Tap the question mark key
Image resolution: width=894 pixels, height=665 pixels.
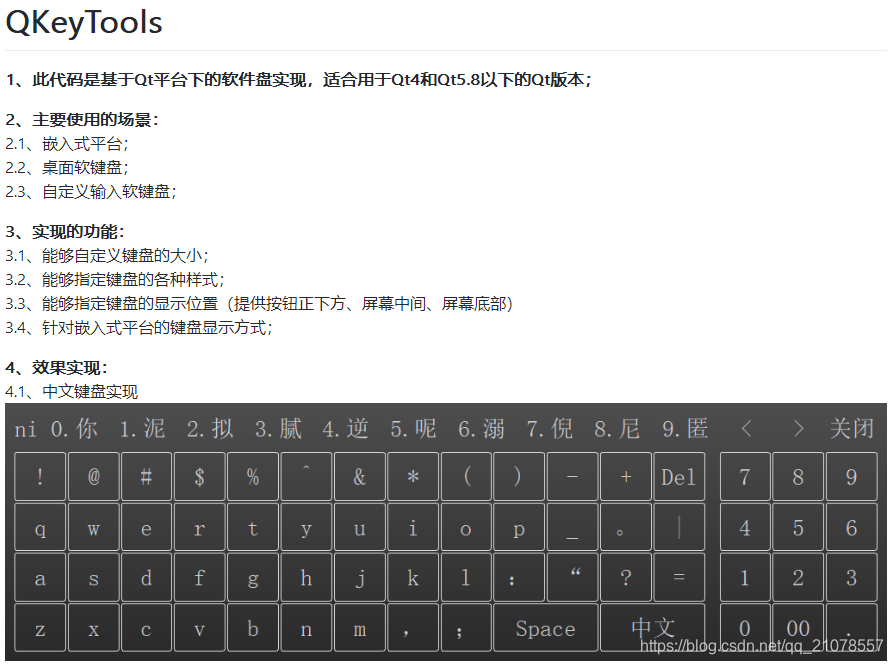click(625, 577)
